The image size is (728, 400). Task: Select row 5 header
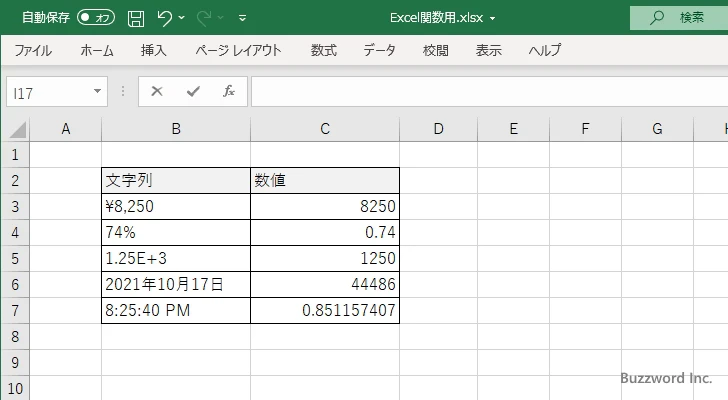coord(15,258)
